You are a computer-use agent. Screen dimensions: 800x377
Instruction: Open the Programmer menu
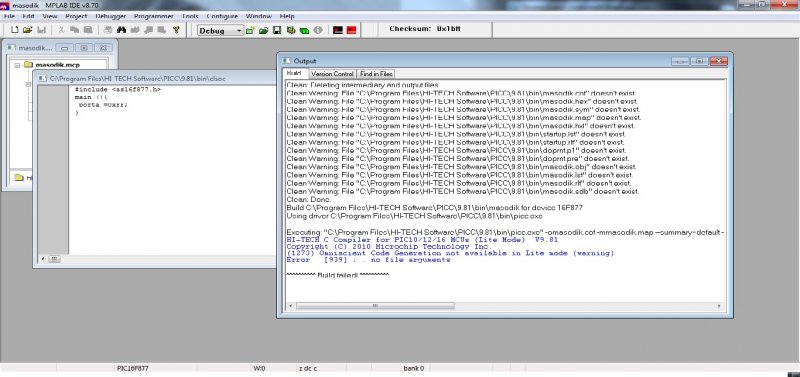154,16
